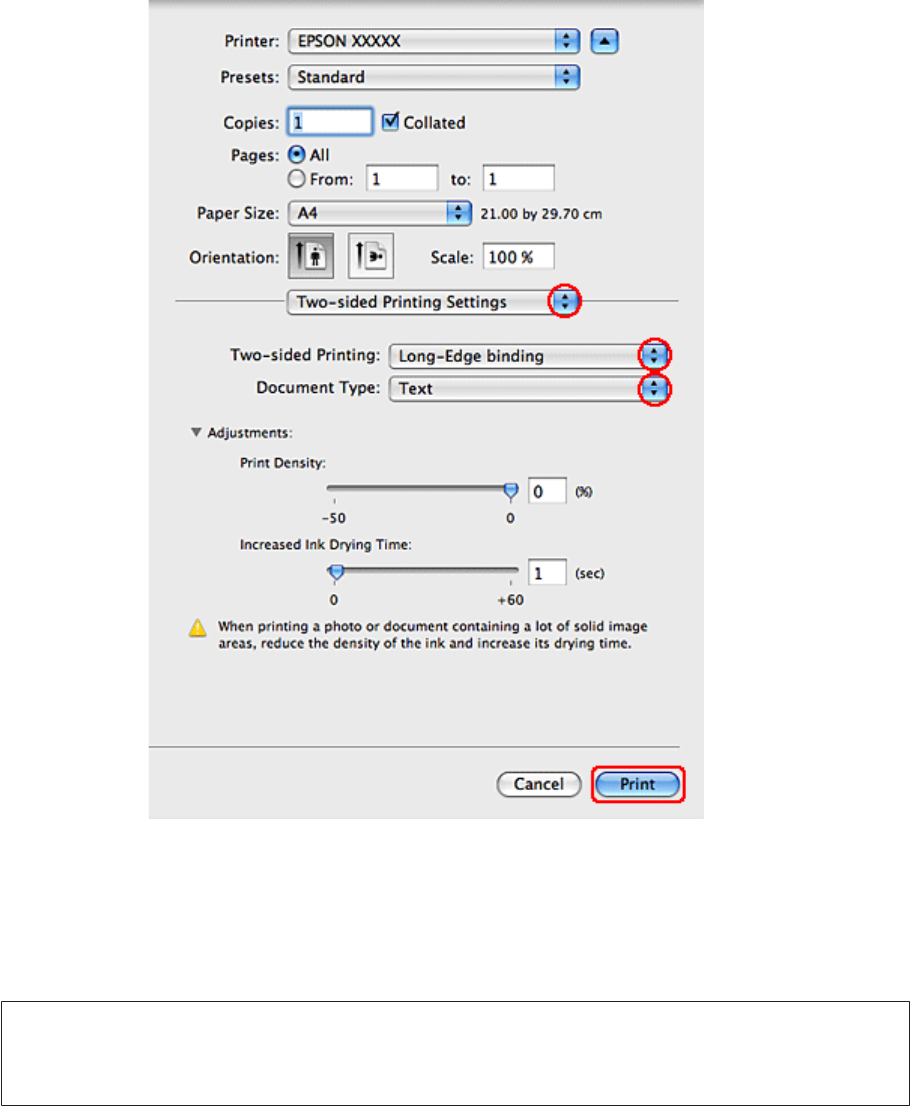Click the Copies input field
Screen dimensions: 910x1107
click(330, 122)
